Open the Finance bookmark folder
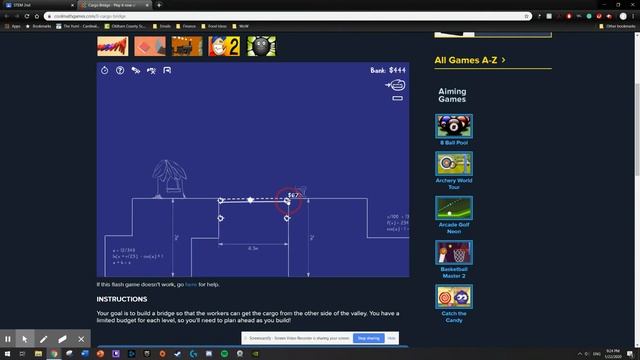Viewport: 640px width, 360px height. (x=186, y=26)
